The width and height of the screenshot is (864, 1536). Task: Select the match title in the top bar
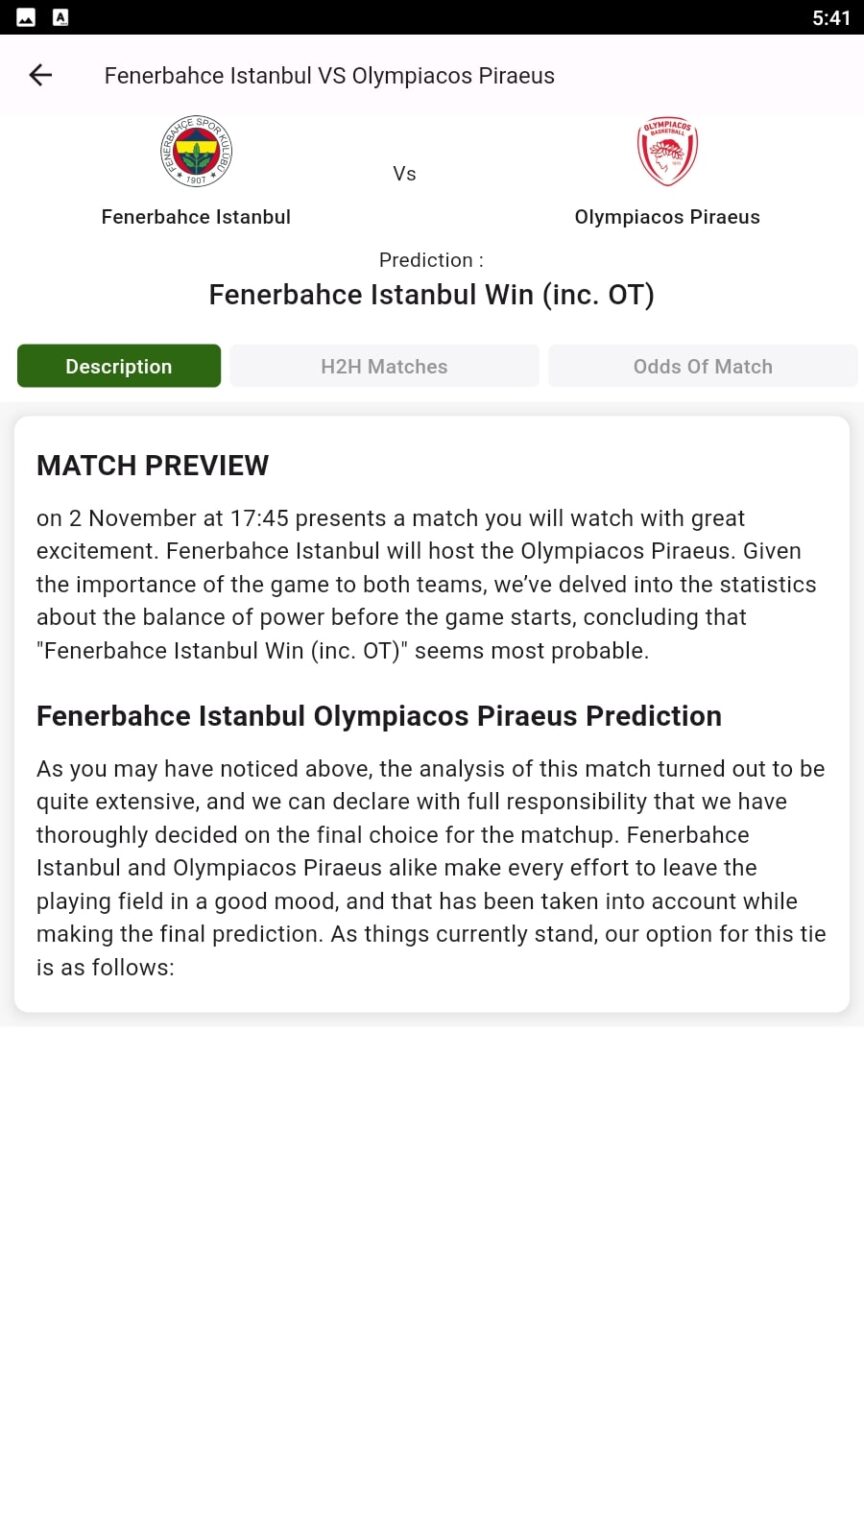coord(329,75)
